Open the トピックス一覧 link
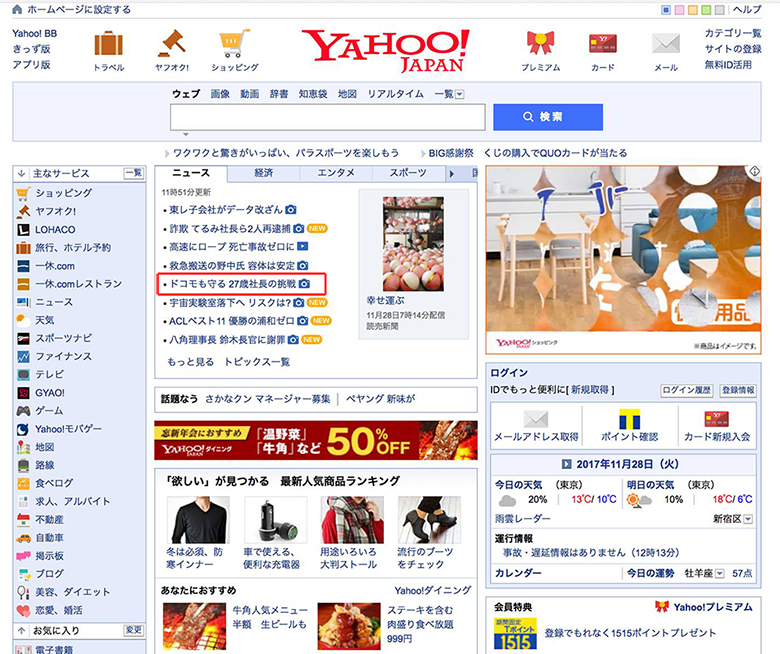Image resolution: width=780 pixels, height=654 pixels. (x=257, y=362)
